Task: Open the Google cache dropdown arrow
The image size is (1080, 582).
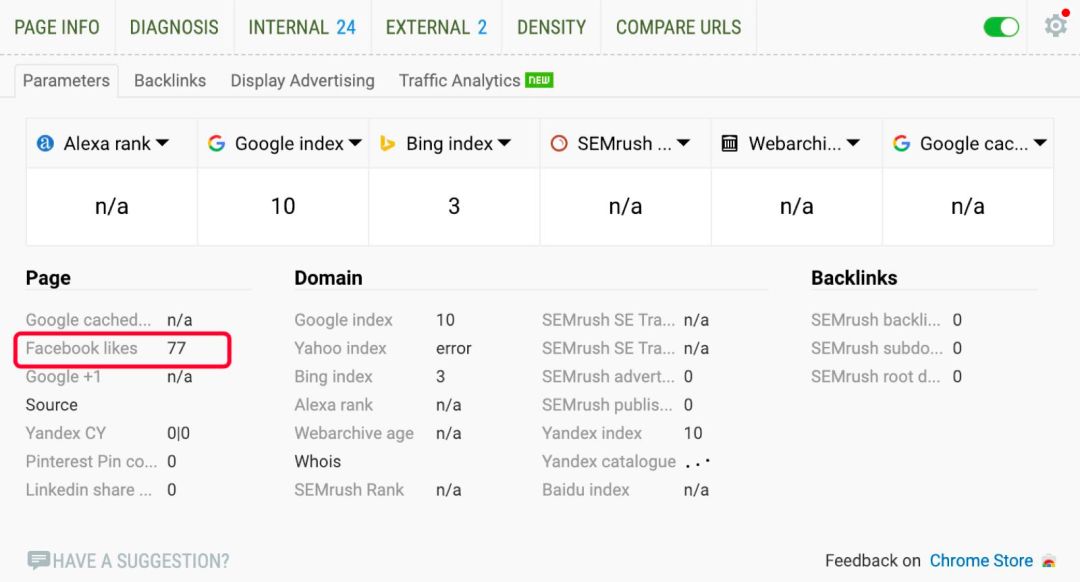Action: pos(1040,144)
